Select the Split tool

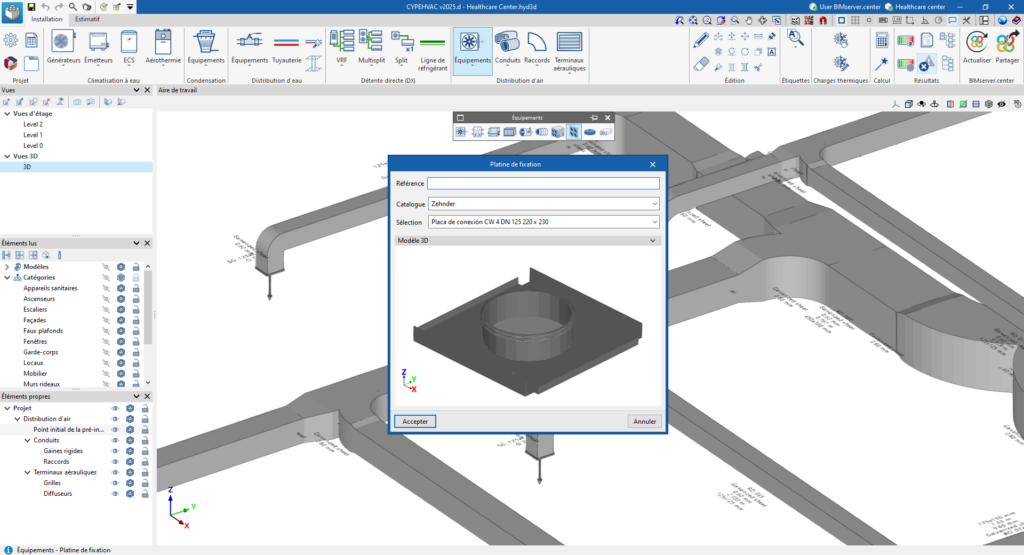point(401,47)
